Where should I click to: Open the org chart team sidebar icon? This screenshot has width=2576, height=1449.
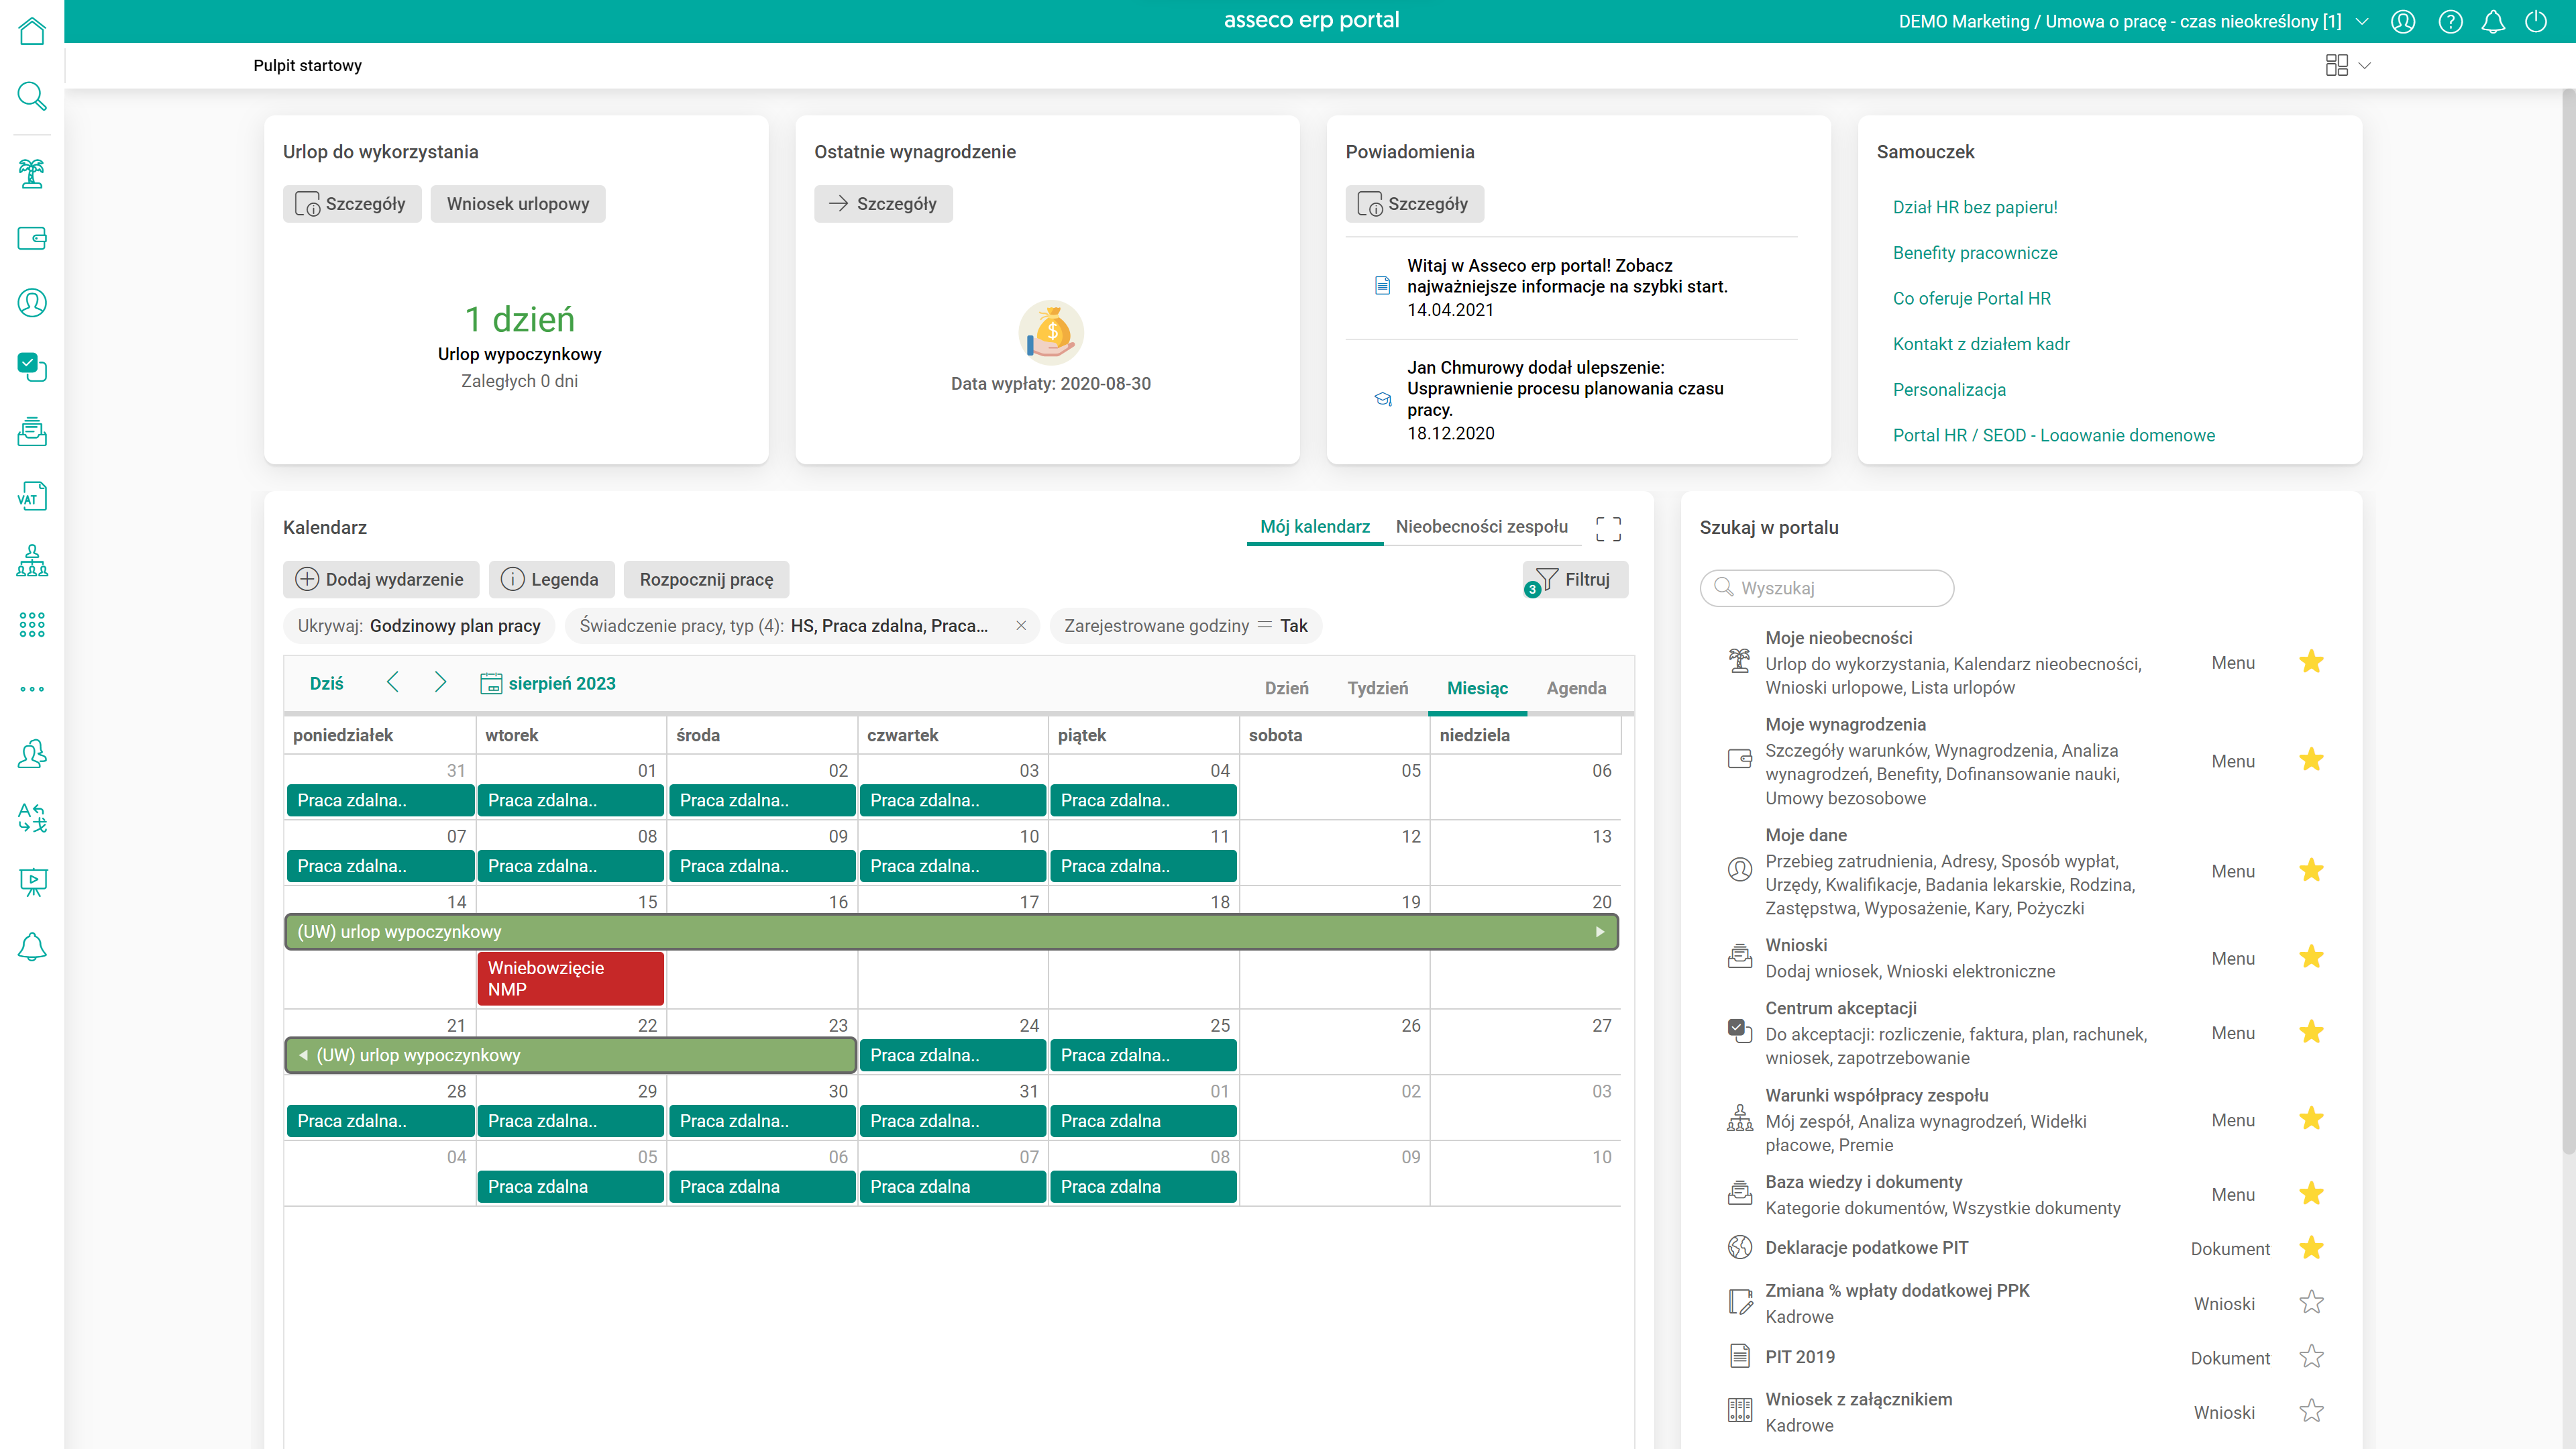pos(32,561)
